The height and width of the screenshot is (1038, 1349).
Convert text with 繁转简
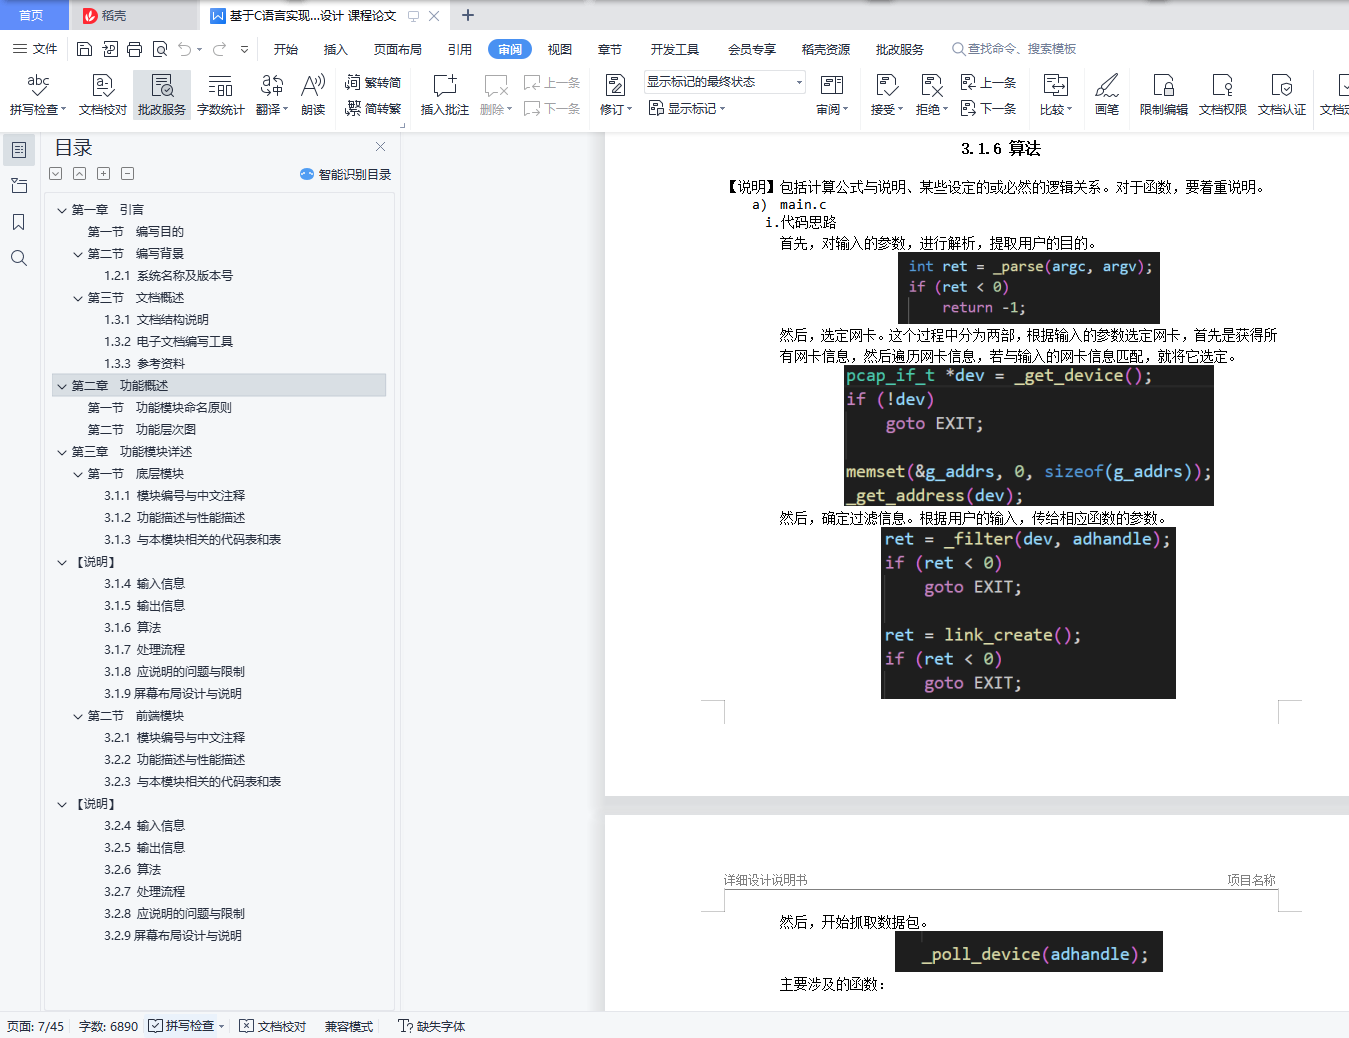click(x=373, y=83)
